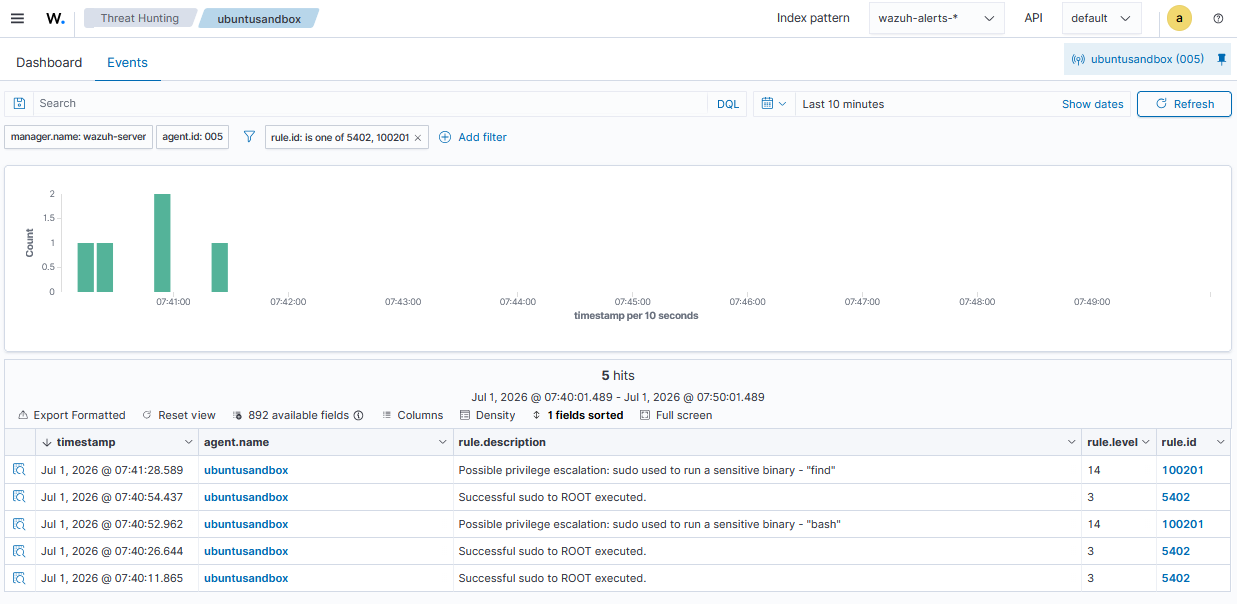
Task: Open 1 fields sorted menu
Action: coord(578,415)
